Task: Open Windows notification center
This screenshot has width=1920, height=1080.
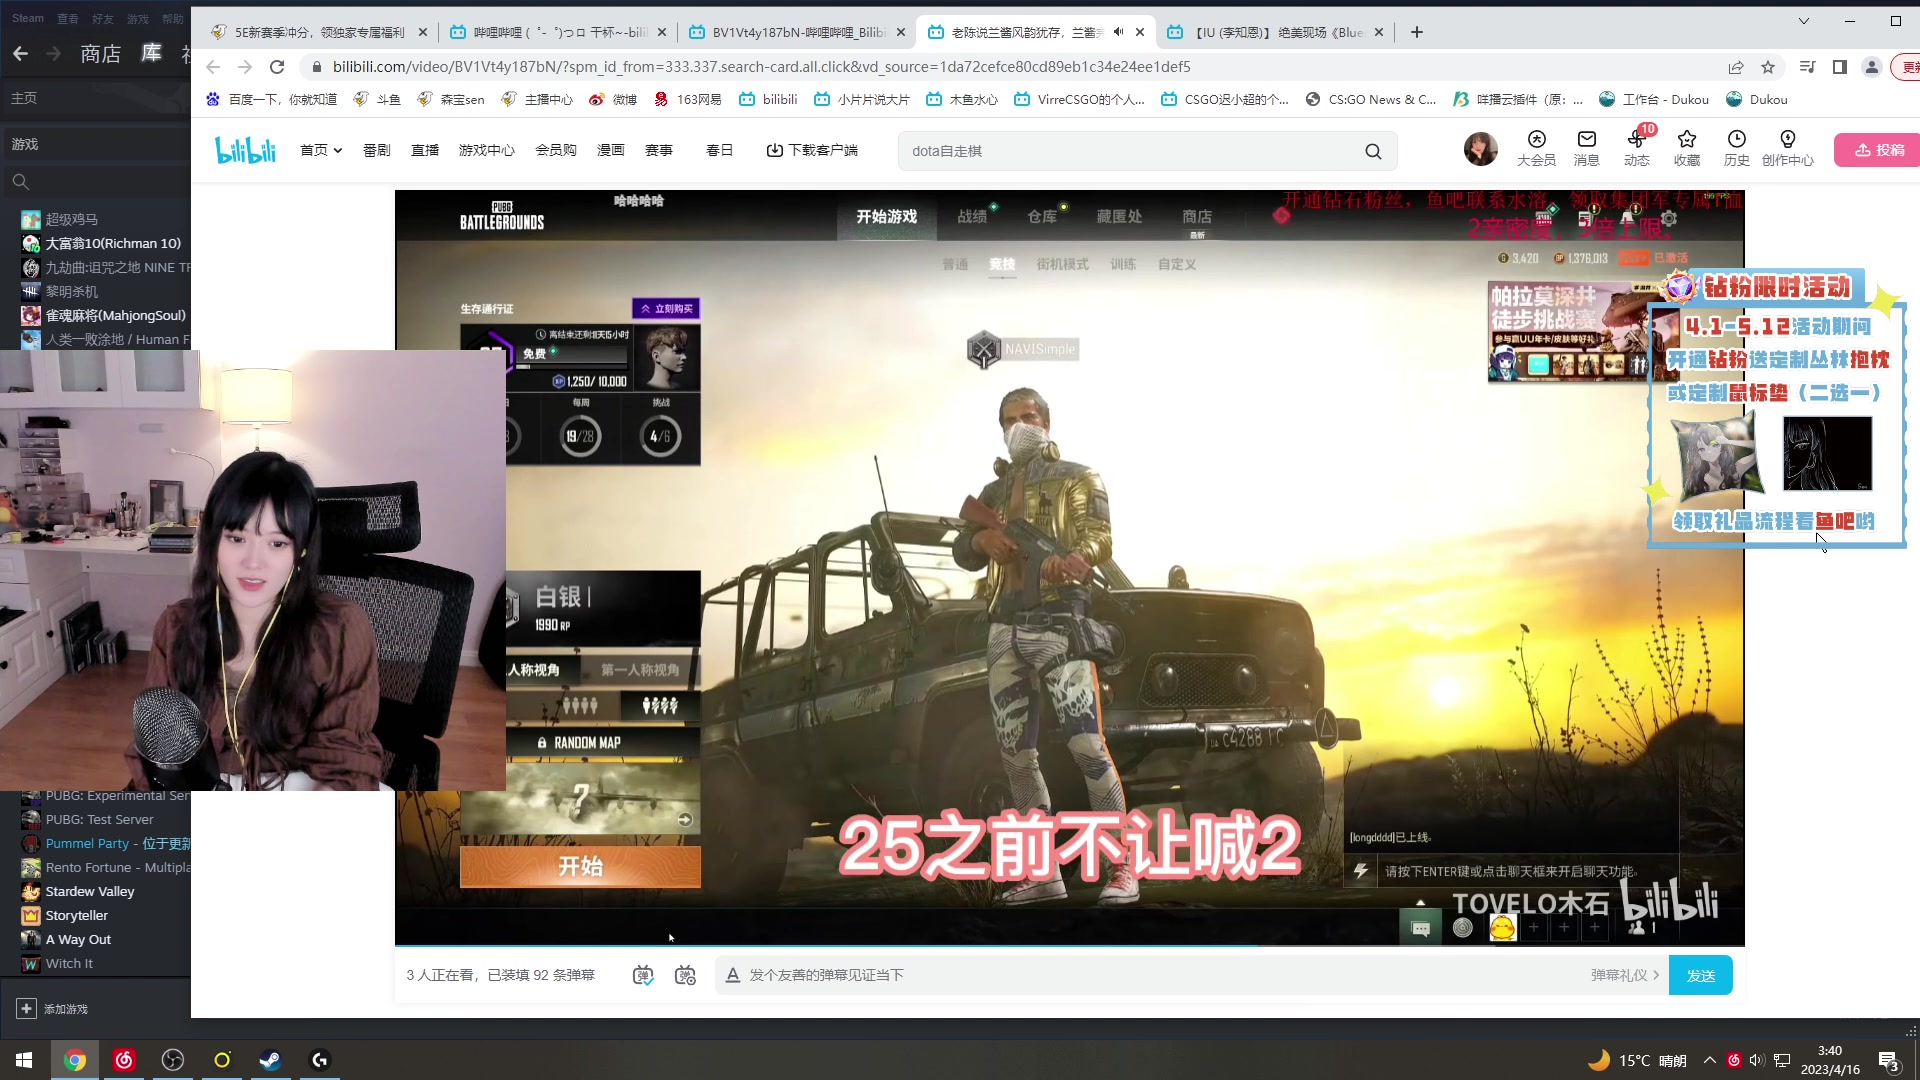Action: click(1889, 1061)
